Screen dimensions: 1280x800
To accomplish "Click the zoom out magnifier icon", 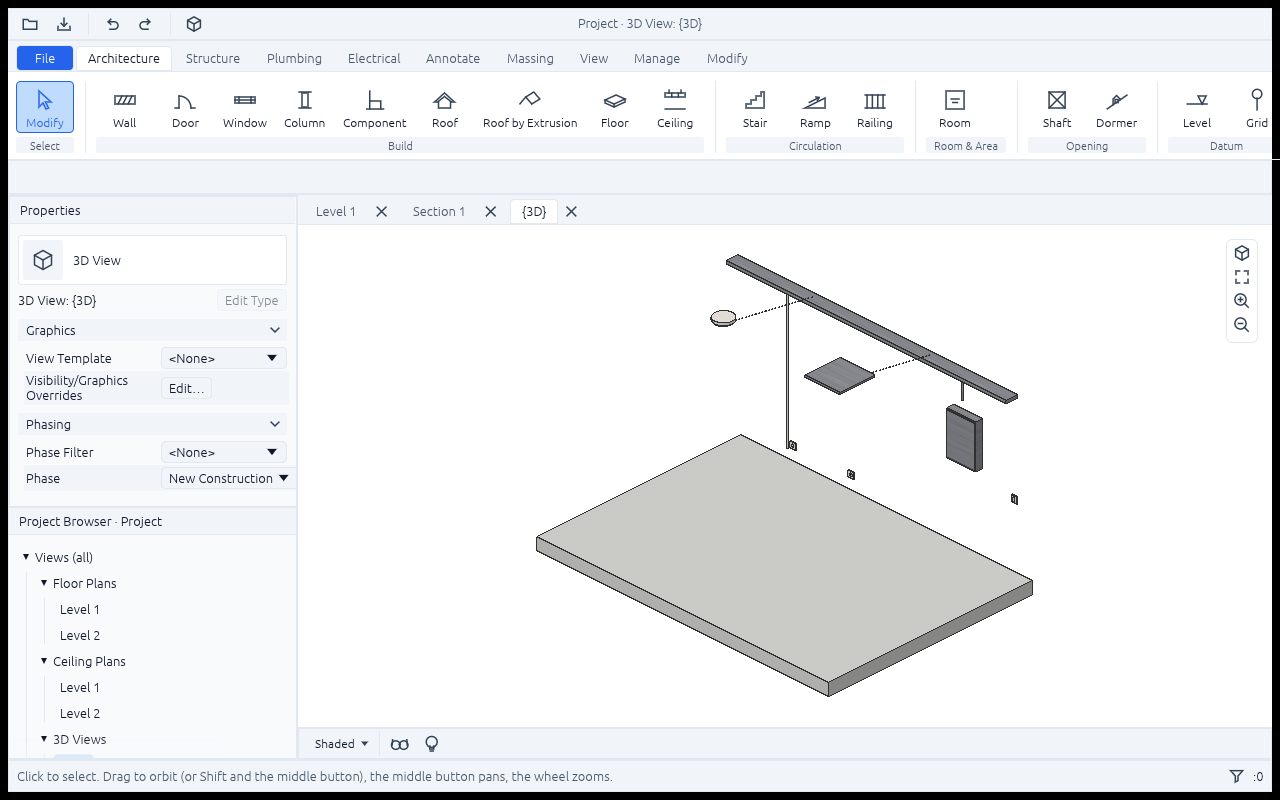I will coord(1242,325).
